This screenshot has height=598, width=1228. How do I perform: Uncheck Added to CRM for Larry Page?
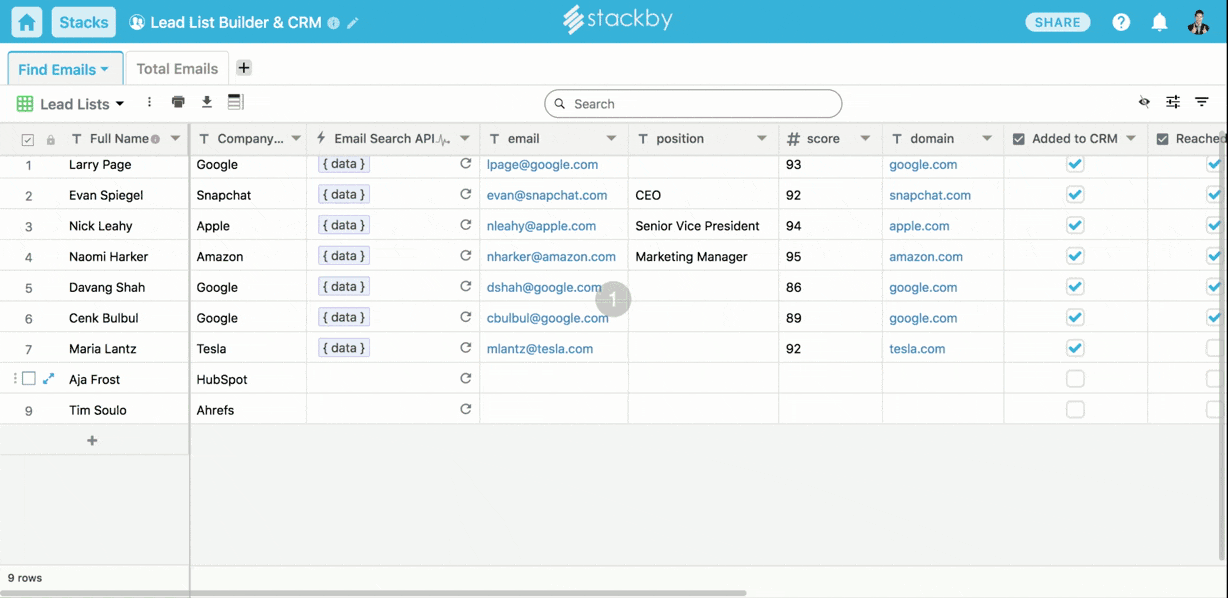coord(1075,165)
